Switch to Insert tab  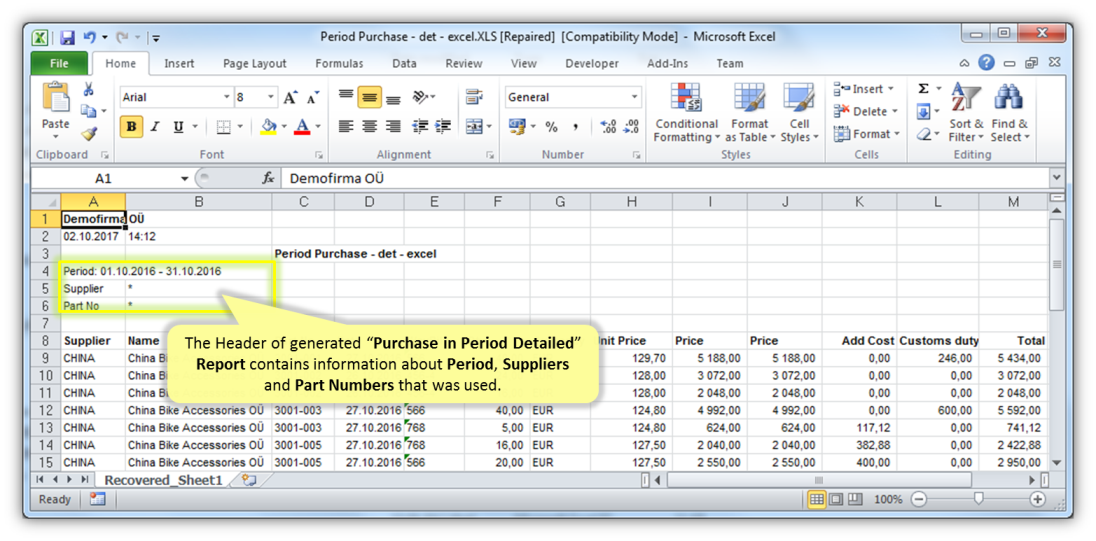click(180, 63)
